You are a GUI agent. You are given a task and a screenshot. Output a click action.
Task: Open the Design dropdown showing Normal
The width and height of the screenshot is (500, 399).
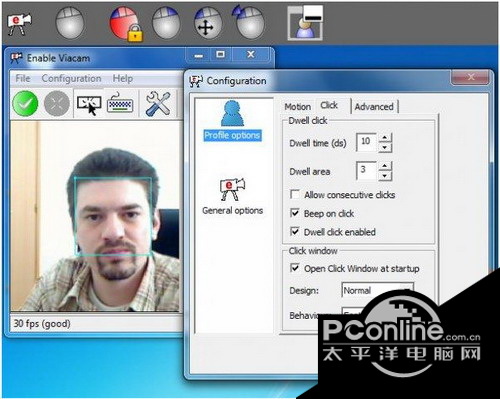click(x=377, y=290)
